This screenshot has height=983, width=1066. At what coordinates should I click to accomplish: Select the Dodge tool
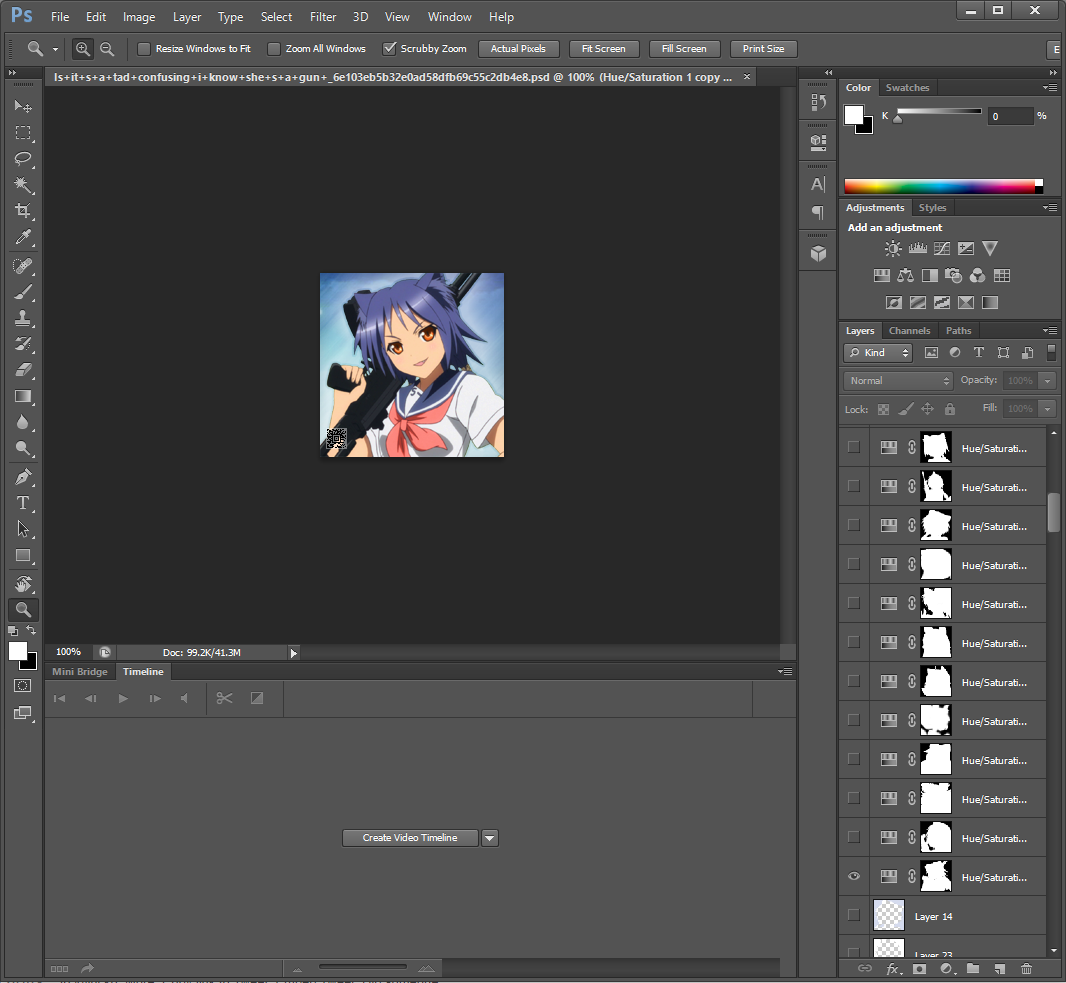click(22, 448)
